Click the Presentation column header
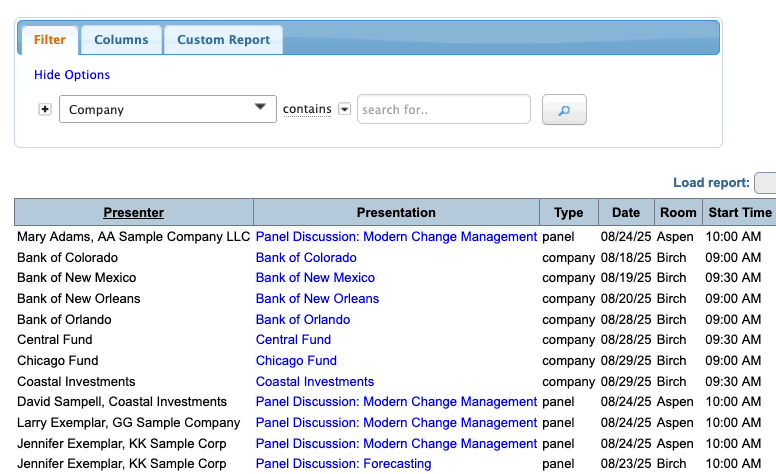 pos(396,212)
